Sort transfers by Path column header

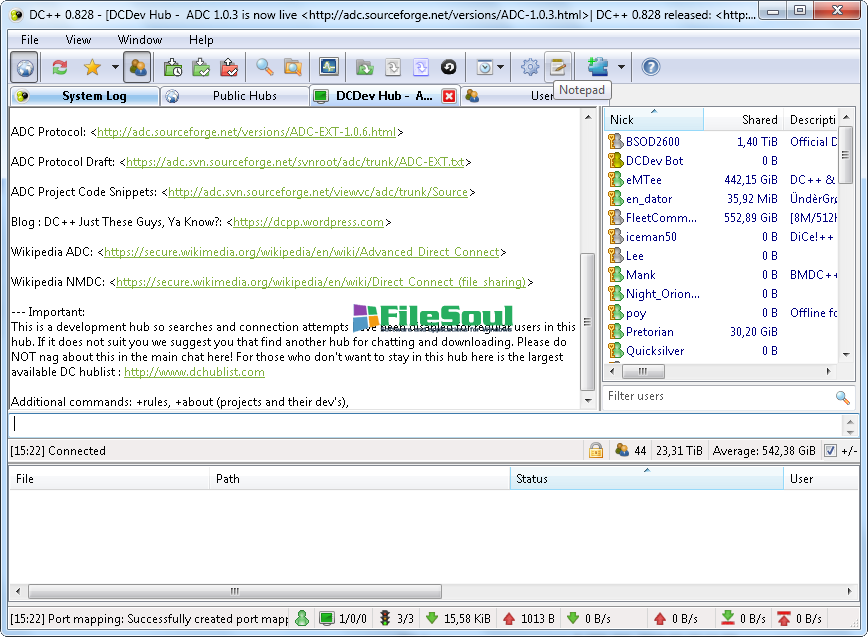point(360,479)
